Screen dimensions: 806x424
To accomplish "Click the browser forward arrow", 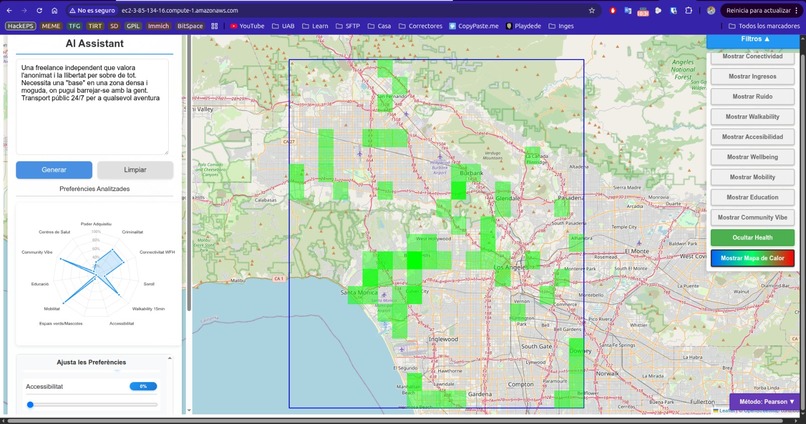I will click(x=24, y=10).
